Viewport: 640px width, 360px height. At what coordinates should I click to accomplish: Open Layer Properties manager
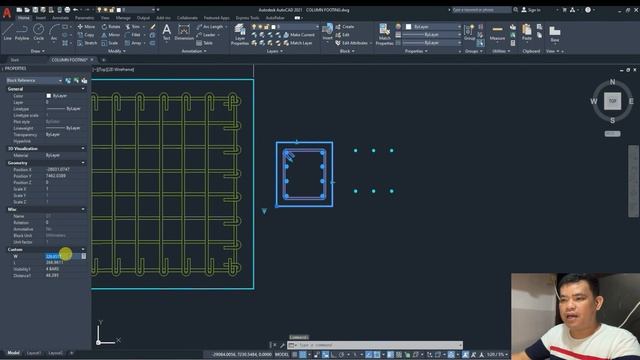click(x=240, y=34)
